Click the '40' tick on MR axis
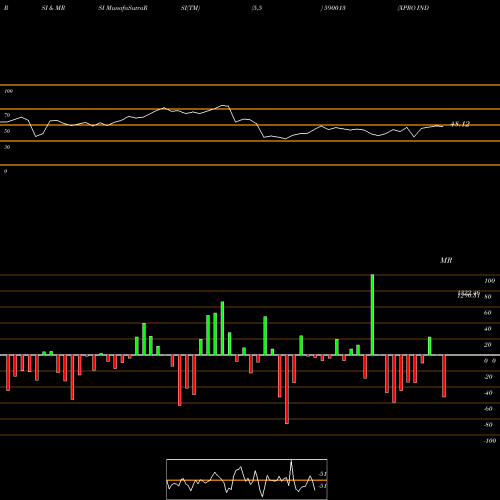The width and height of the screenshot is (500, 500). 488,329
